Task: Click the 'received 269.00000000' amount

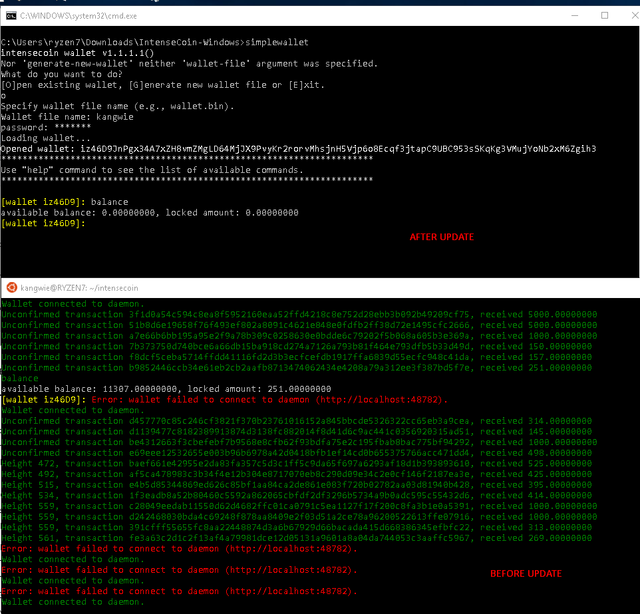Action: (x=536, y=538)
